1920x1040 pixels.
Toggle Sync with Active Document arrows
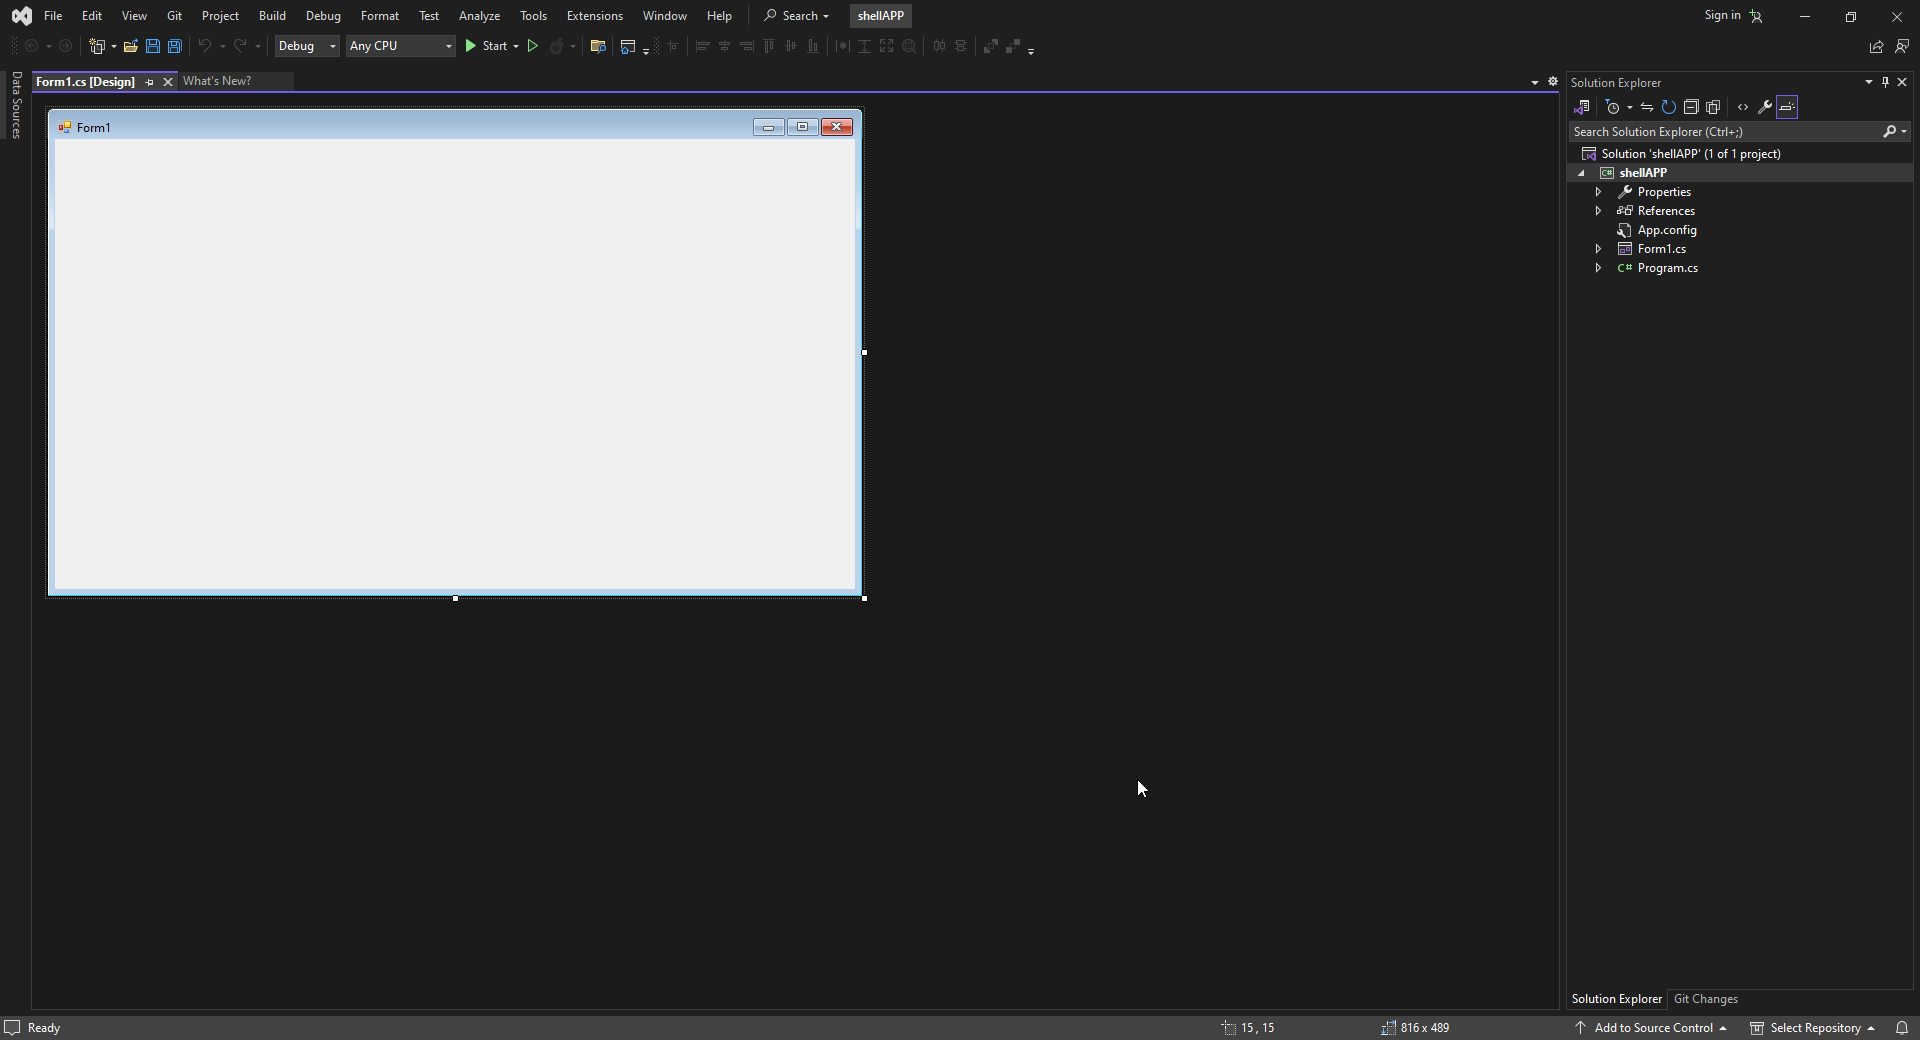pyautogui.click(x=1647, y=107)
